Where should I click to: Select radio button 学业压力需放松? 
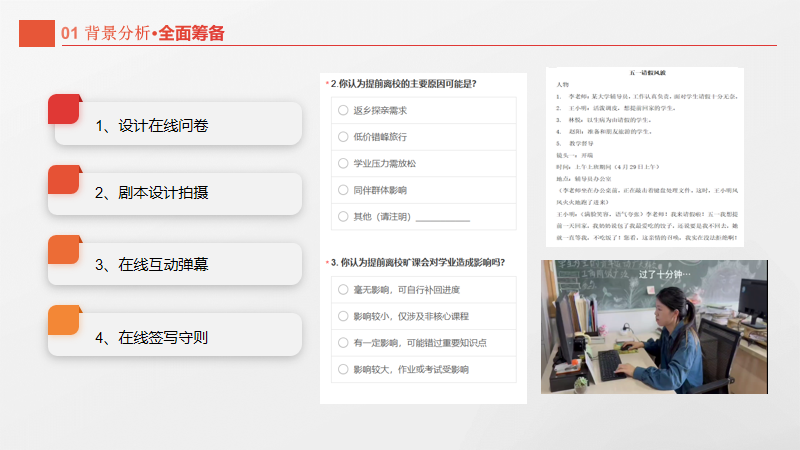pyautogui.click(x=343, y=163)
